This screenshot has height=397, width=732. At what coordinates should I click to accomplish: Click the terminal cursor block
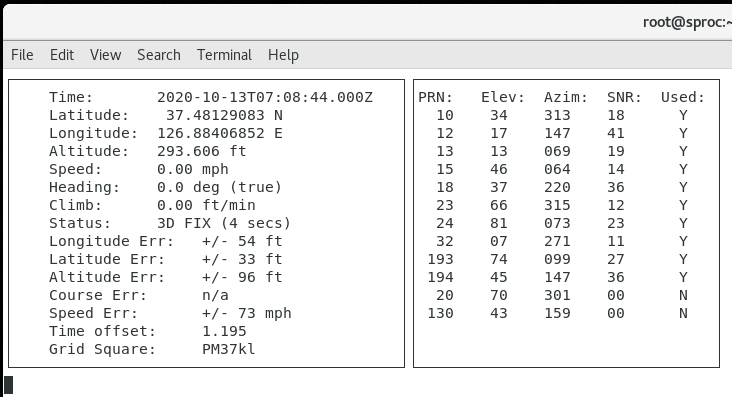coord(8,385)
